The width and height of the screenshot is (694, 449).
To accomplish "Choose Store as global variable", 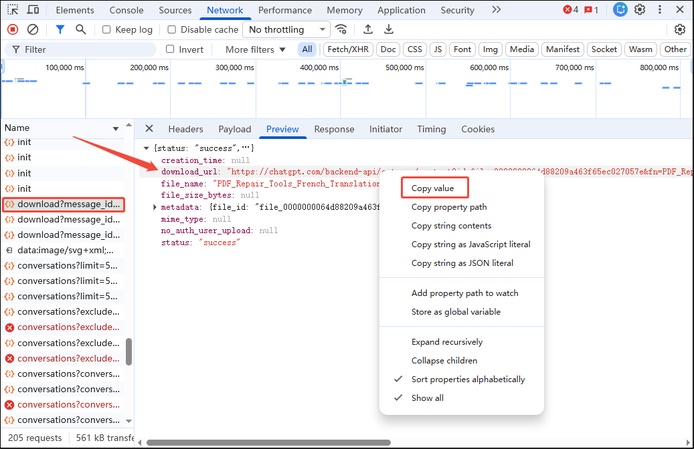I will tap(456, 312).
